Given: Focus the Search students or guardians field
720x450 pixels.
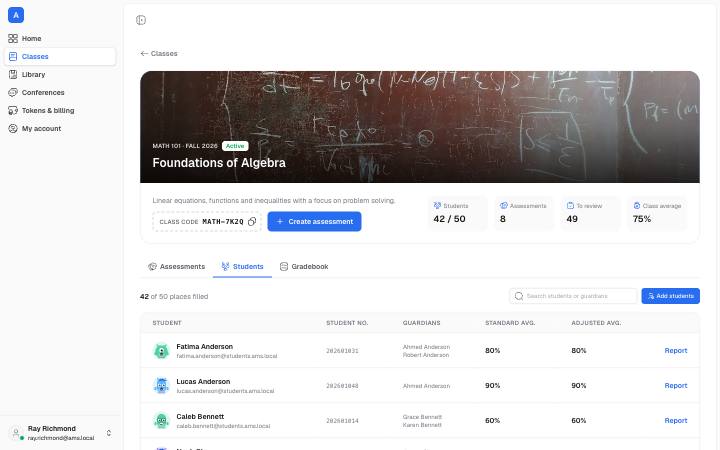Looking at the screenshot, I should [573, 296].
